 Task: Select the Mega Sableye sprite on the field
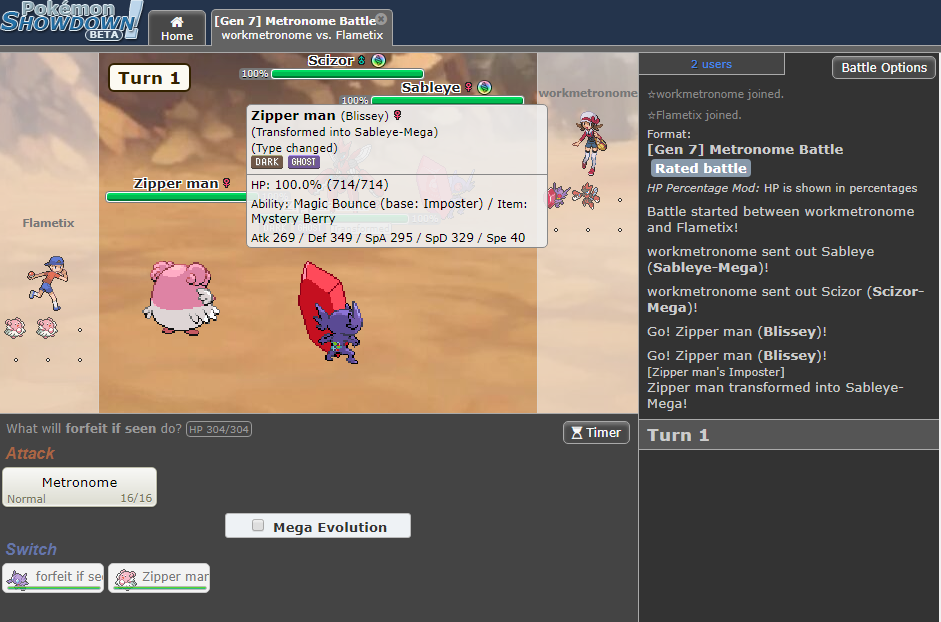(331, 312)
